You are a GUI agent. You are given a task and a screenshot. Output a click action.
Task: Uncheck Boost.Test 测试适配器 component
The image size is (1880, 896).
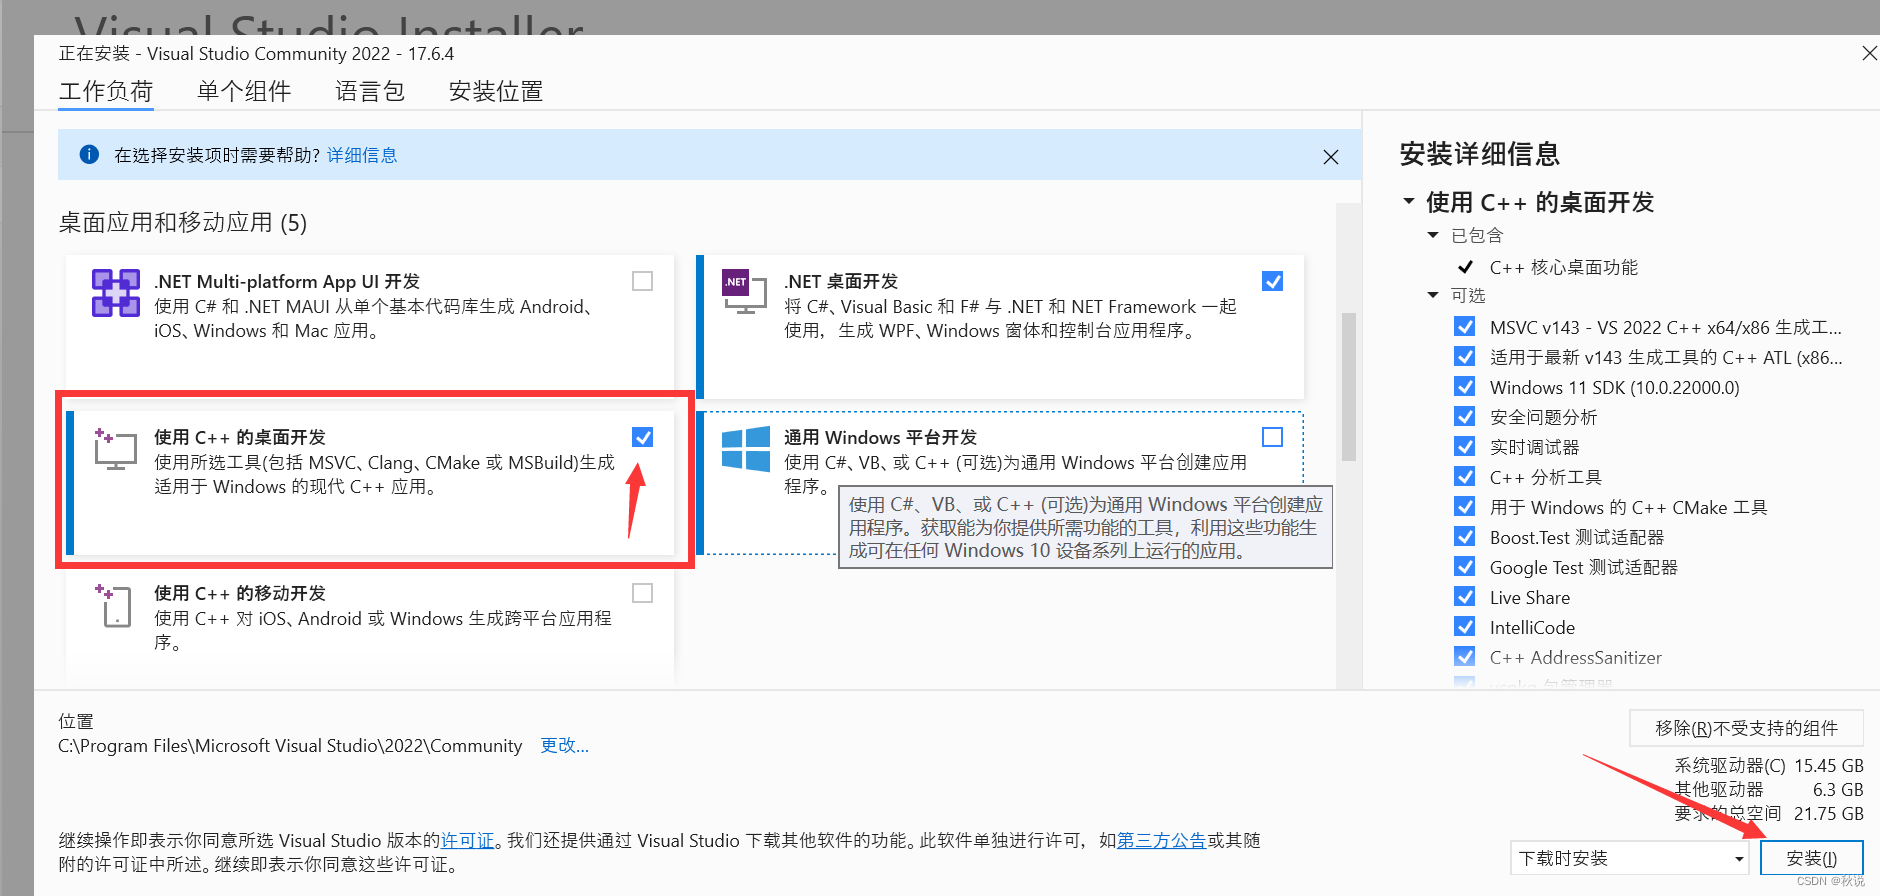click(x=1465, y=537)
